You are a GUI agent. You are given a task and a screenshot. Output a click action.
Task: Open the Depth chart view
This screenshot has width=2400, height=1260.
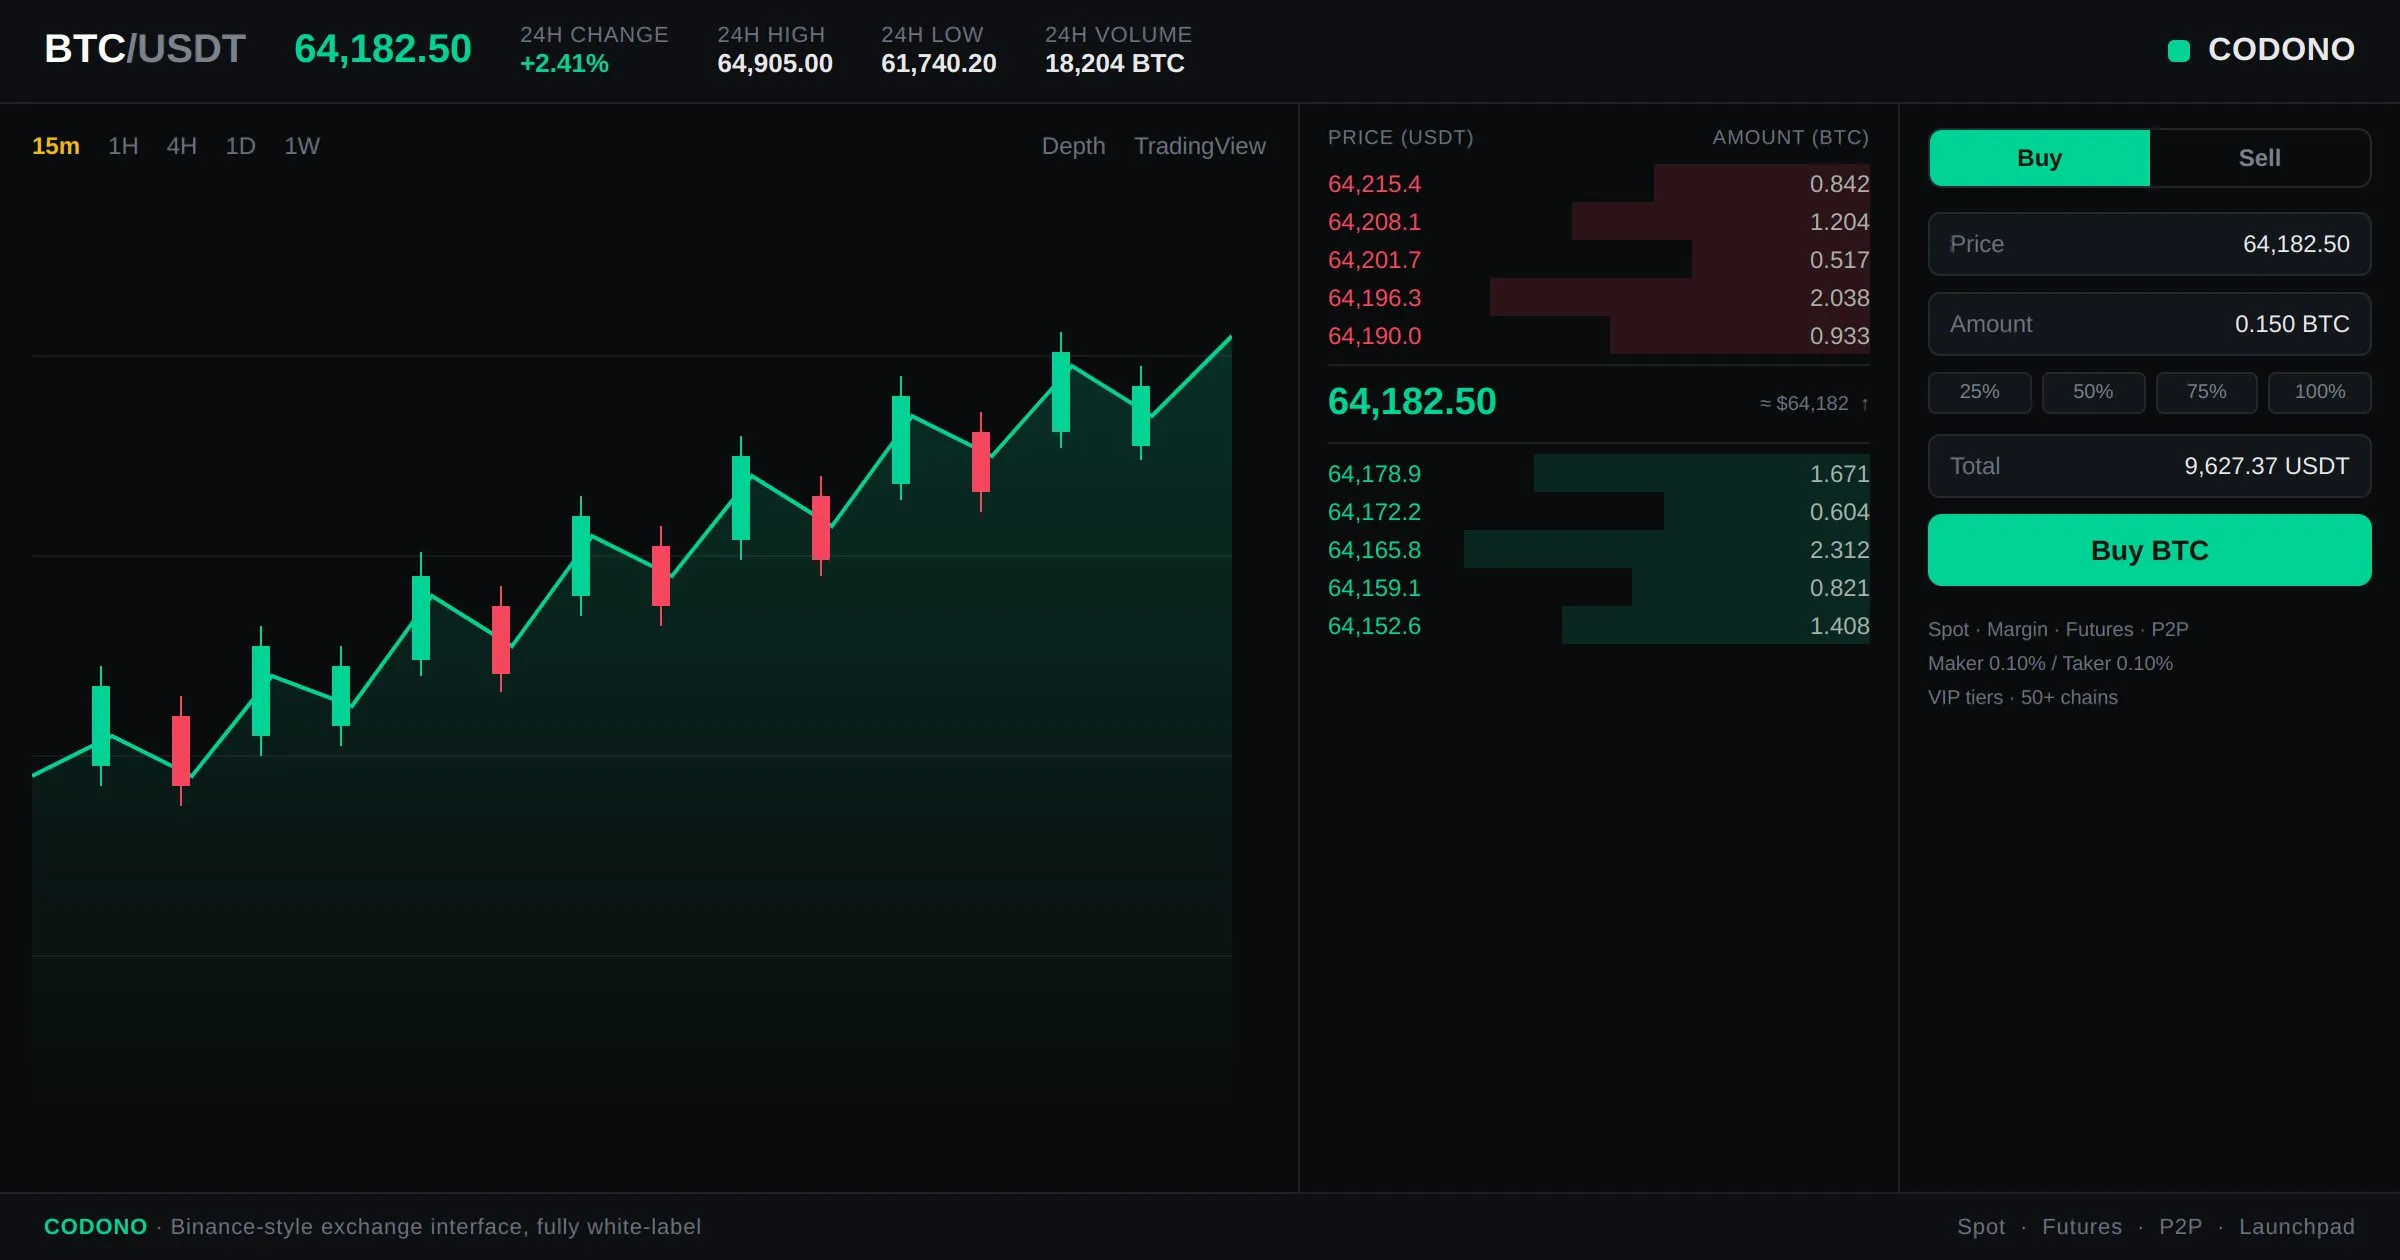1073,146
